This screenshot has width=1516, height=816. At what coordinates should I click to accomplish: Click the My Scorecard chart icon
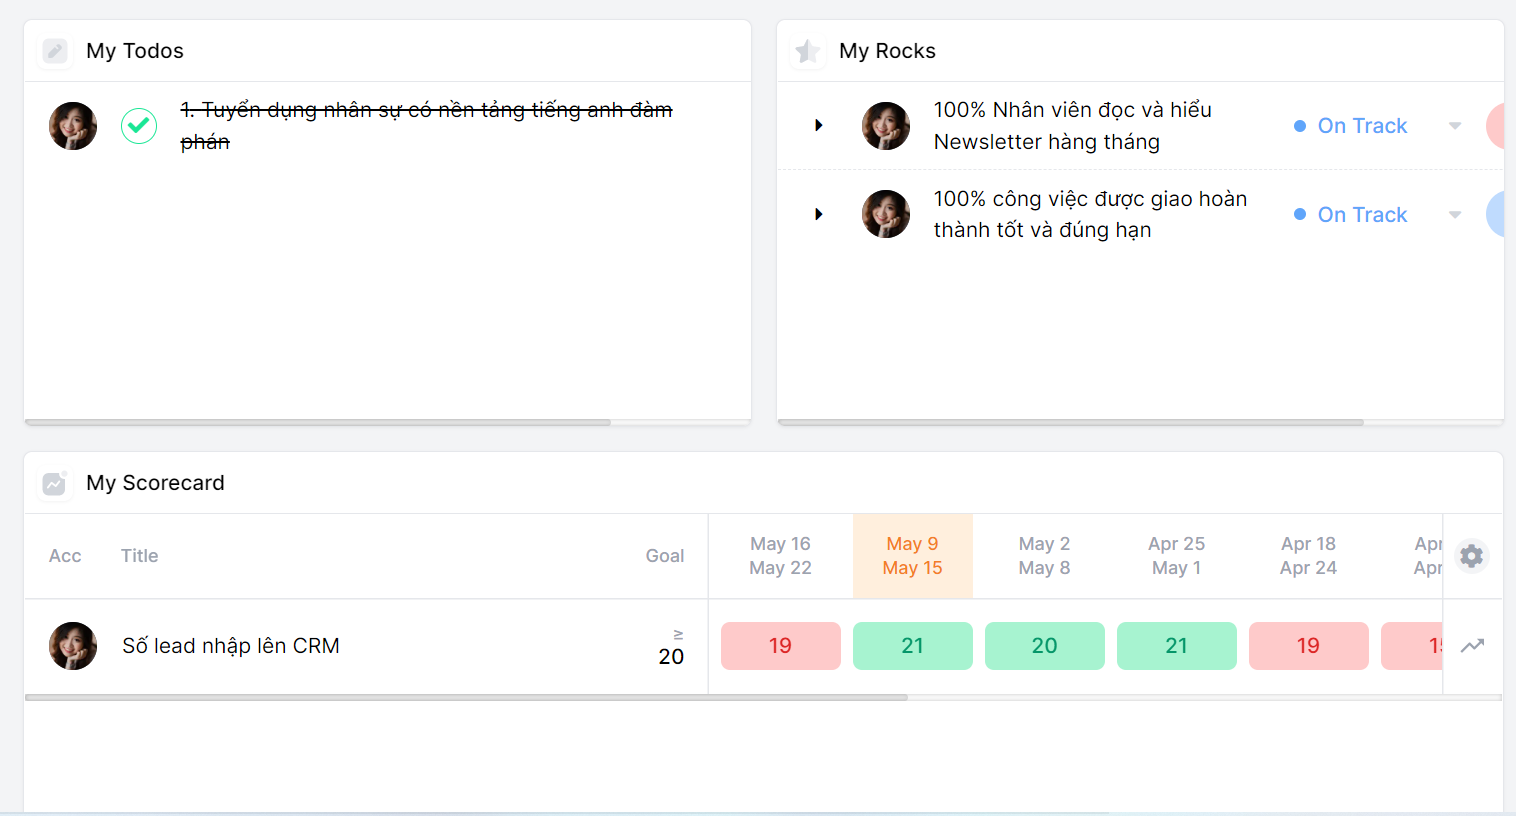tap(54, 484)
